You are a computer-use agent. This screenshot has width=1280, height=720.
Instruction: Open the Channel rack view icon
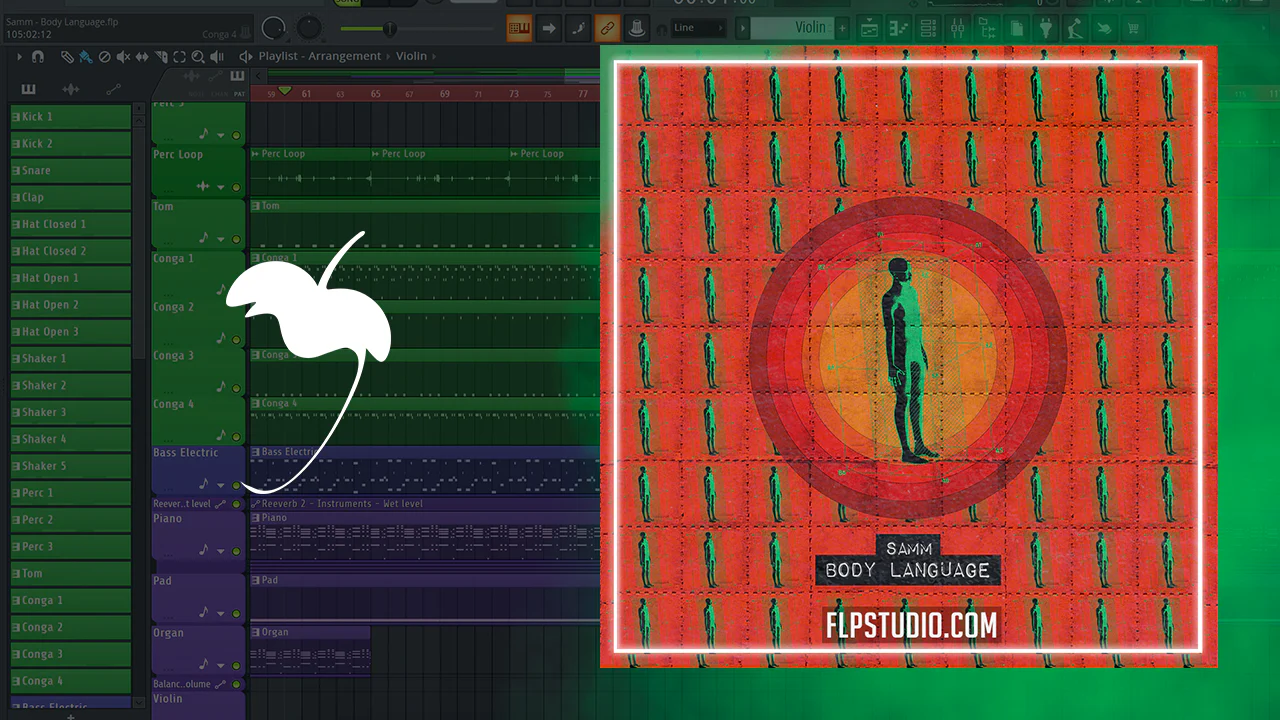pyautogui.click(x=928, y=28)
